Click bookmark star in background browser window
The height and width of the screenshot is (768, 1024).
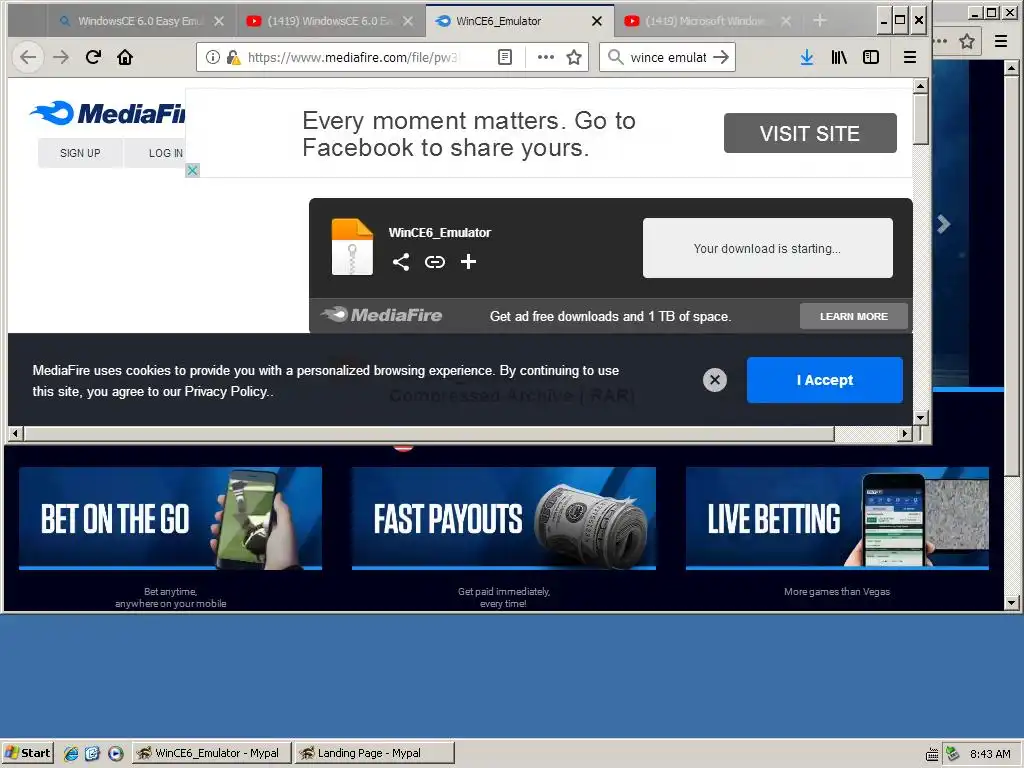pyautogui.click(x=967, y=42)
